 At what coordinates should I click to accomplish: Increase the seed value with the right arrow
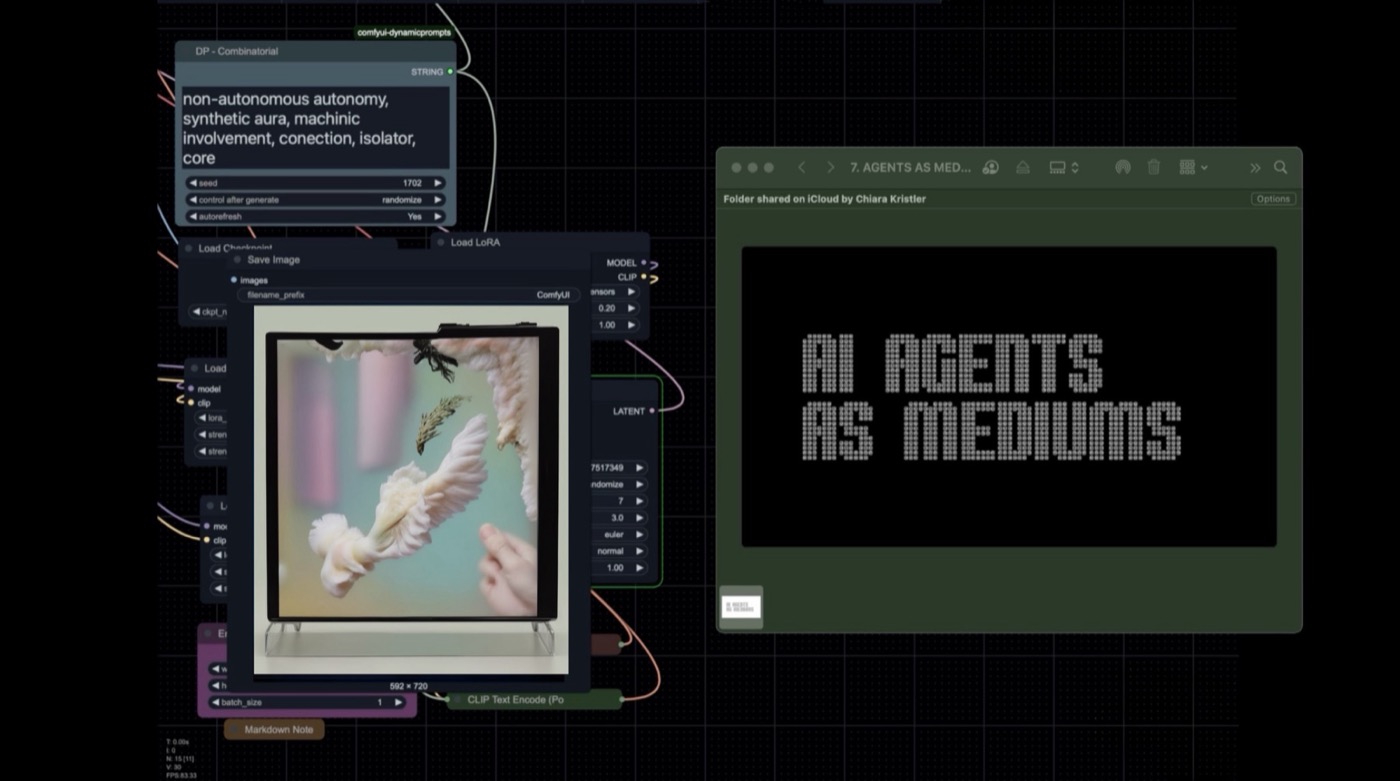(x=437, y=183)
